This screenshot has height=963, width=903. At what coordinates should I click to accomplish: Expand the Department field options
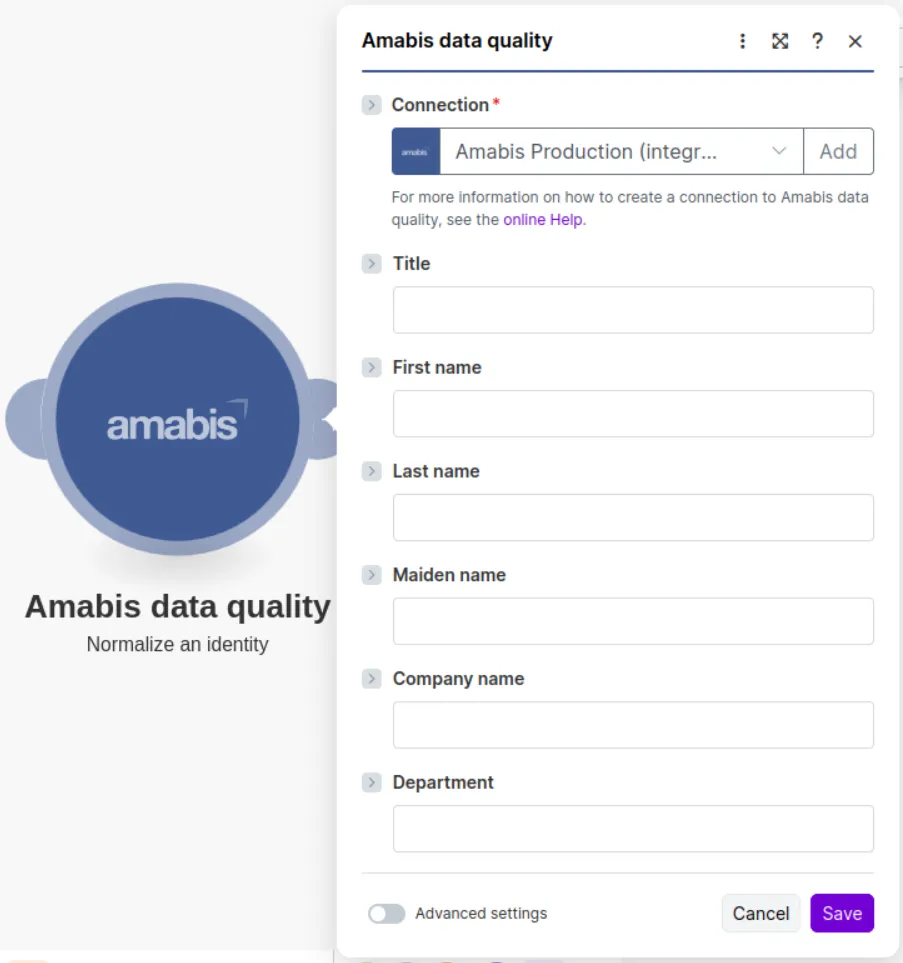tap(371, 782)
